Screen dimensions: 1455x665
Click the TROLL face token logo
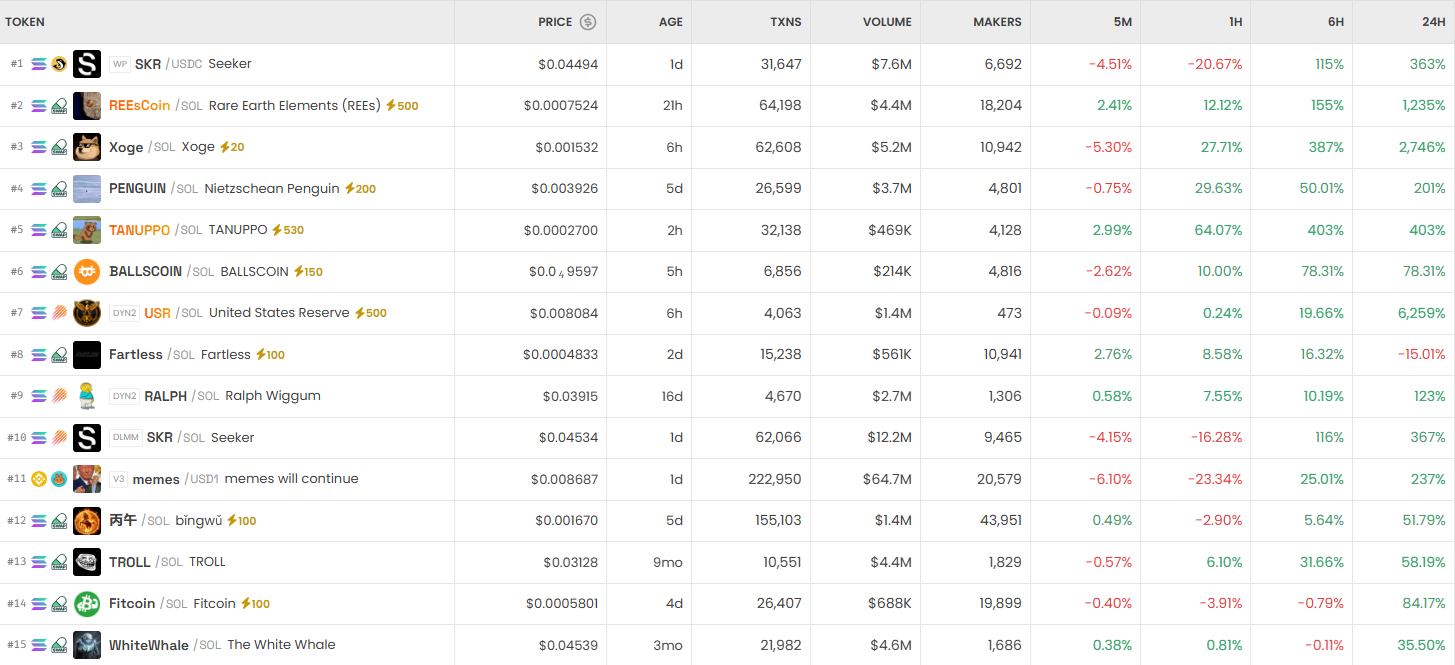tap(87, 562)
